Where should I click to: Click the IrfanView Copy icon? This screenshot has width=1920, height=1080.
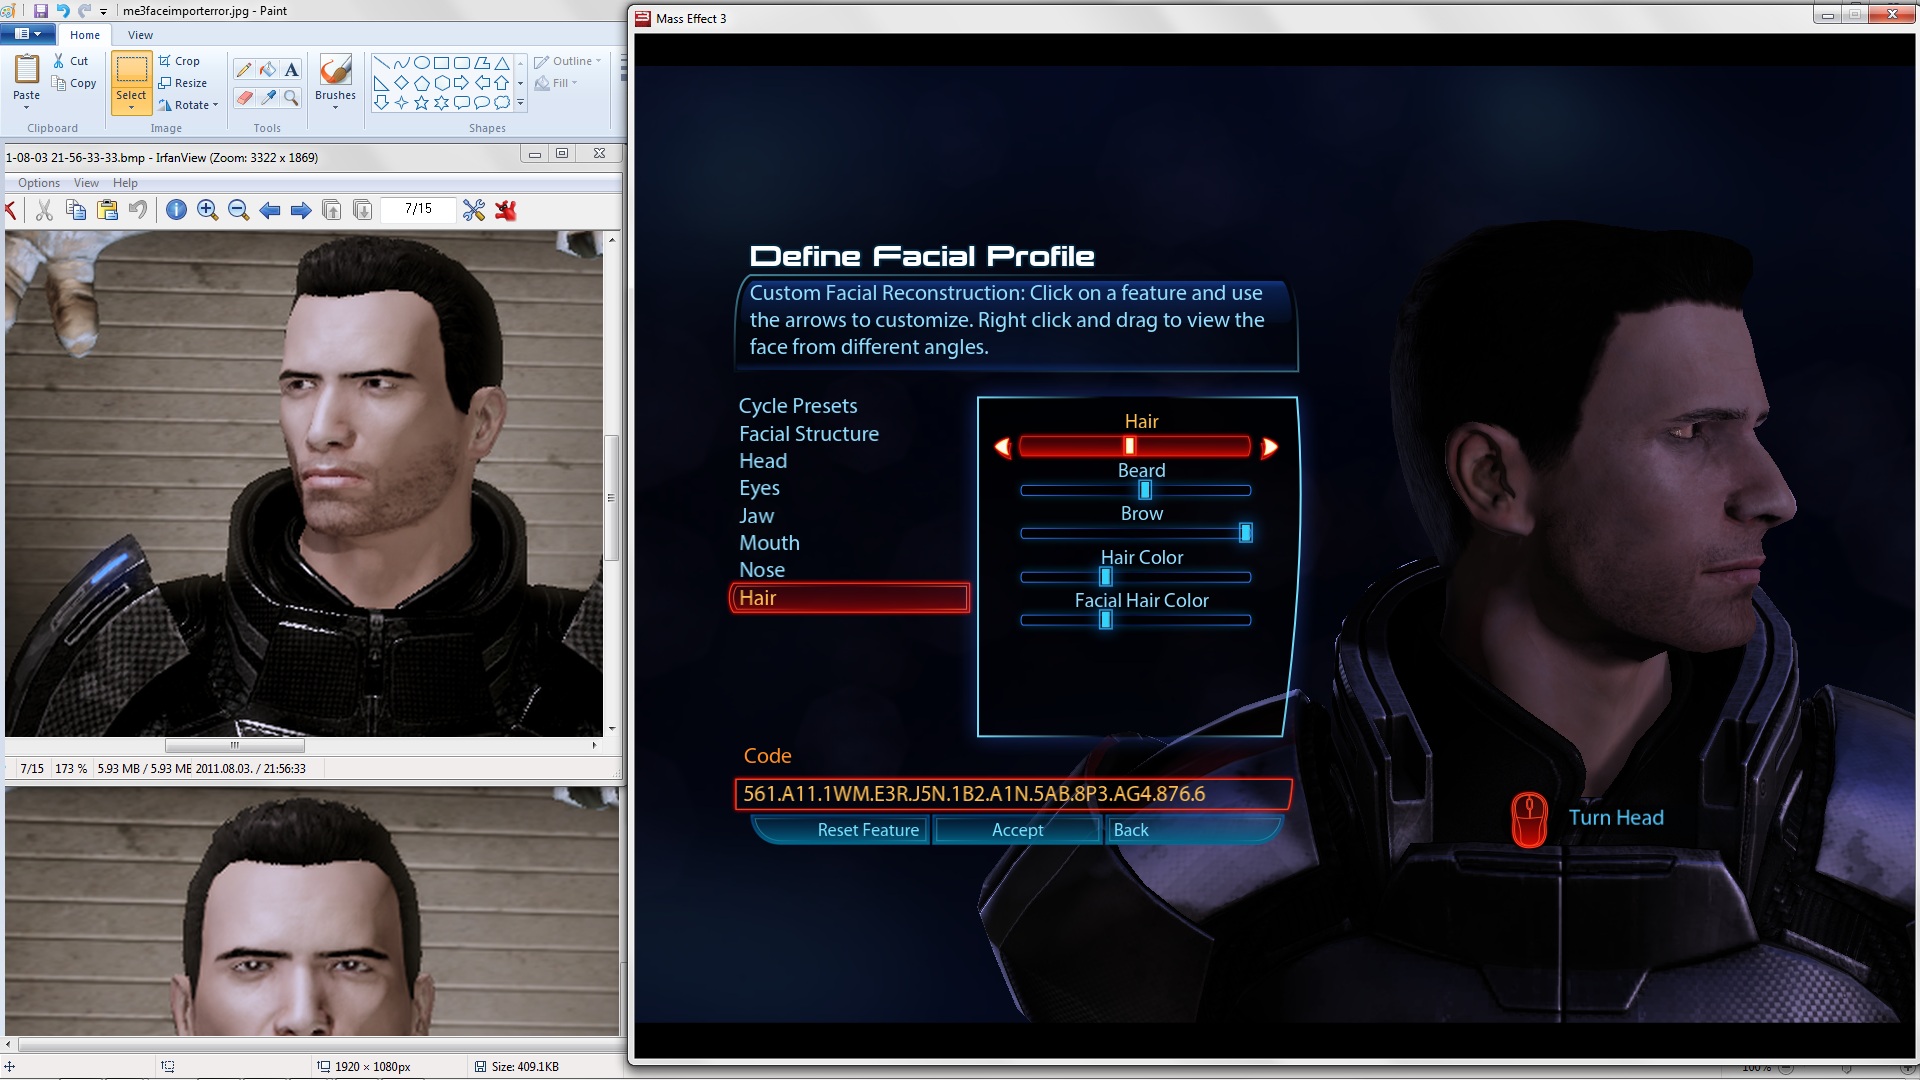coord(75,210)
